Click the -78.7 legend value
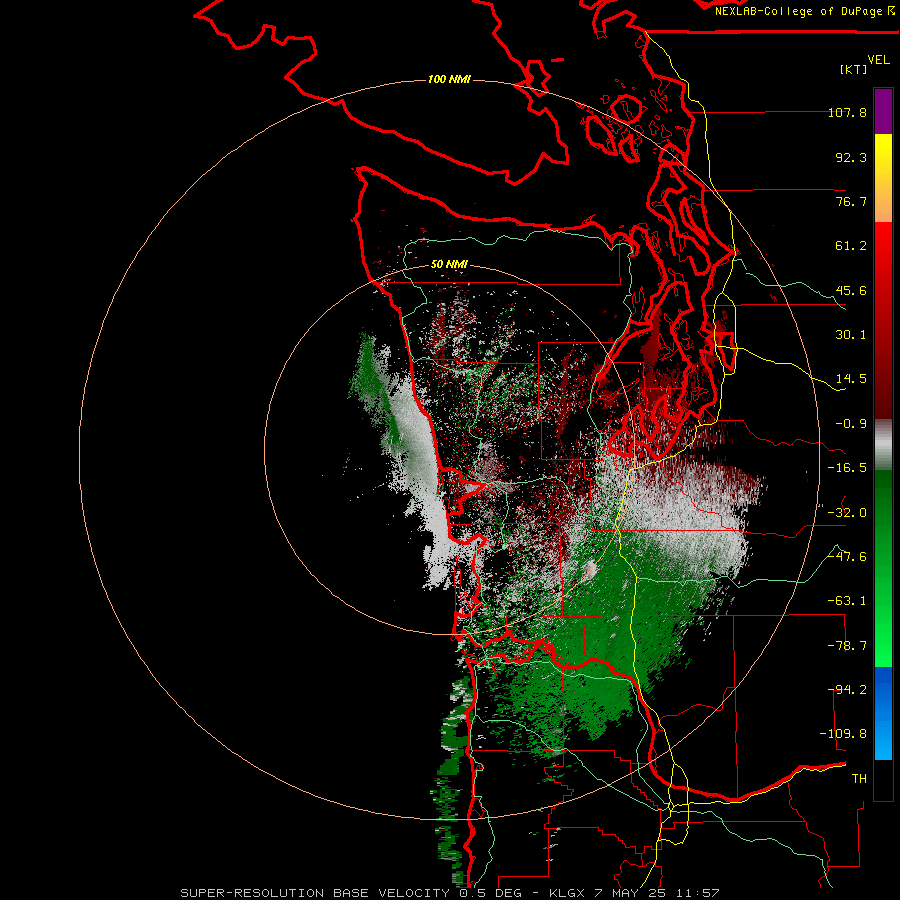Viewport: 900px width, 900px height. click(847, 646)
